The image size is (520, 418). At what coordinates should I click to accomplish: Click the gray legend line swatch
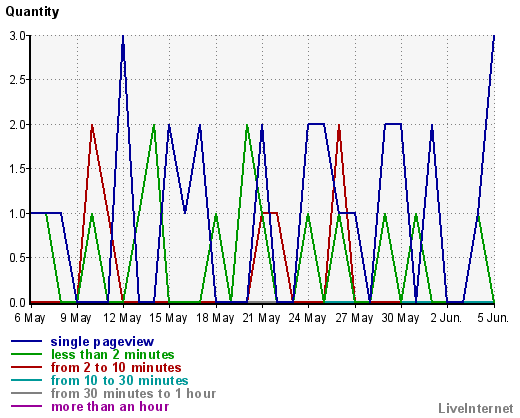tap(26, 393)
